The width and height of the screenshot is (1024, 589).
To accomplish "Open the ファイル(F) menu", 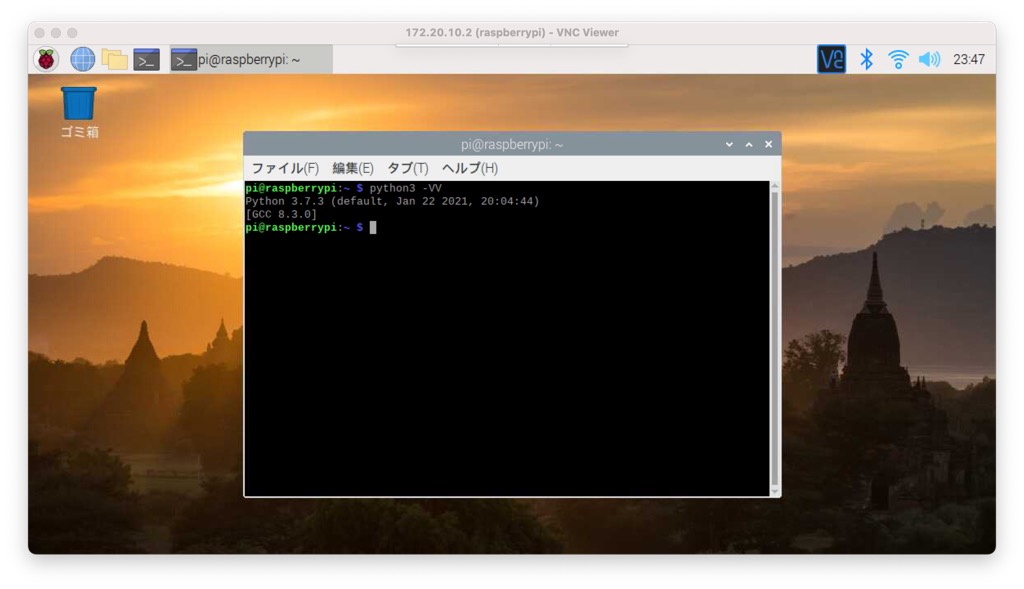I will [x=285, y=168].
